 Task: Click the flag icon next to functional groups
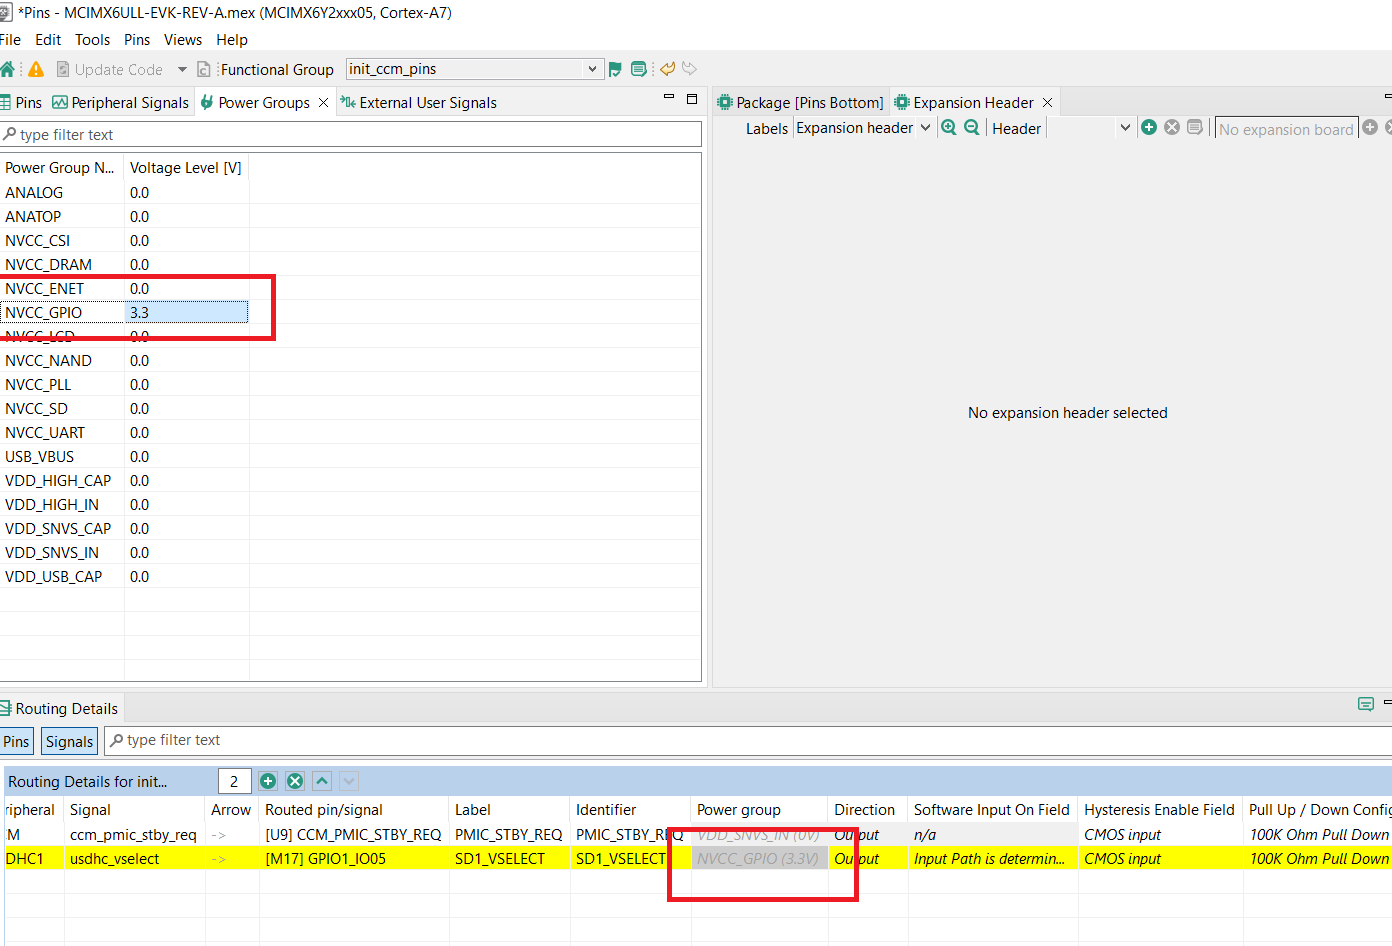tap(617, 69)
